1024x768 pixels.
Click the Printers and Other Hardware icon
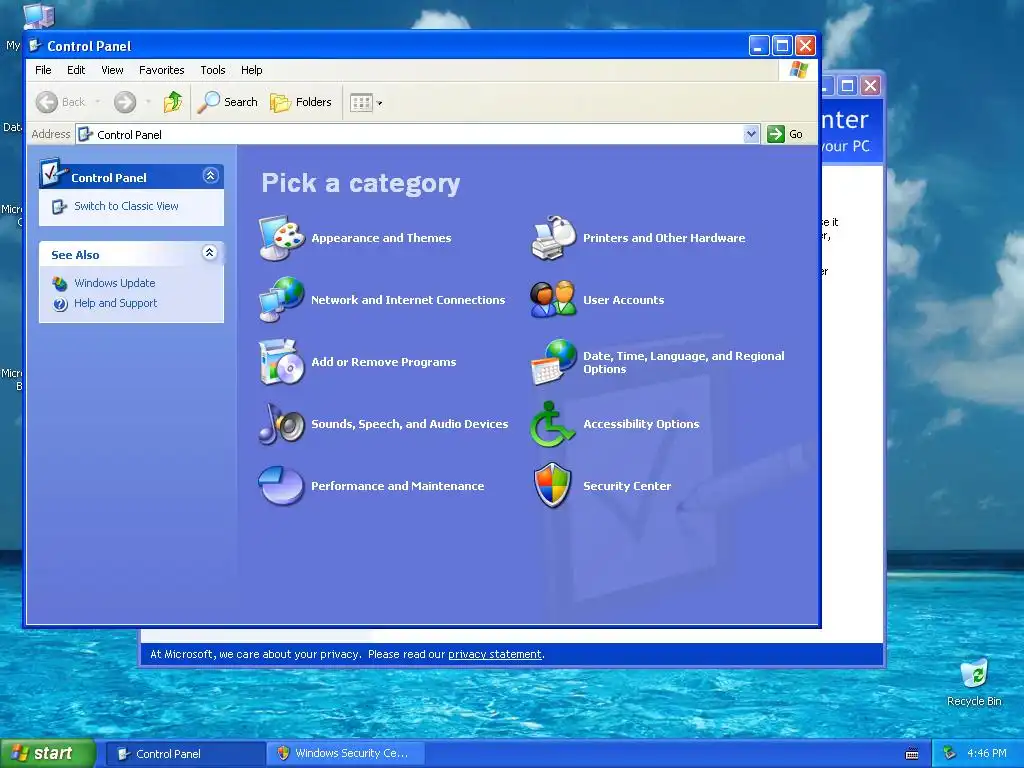point(553,238)
